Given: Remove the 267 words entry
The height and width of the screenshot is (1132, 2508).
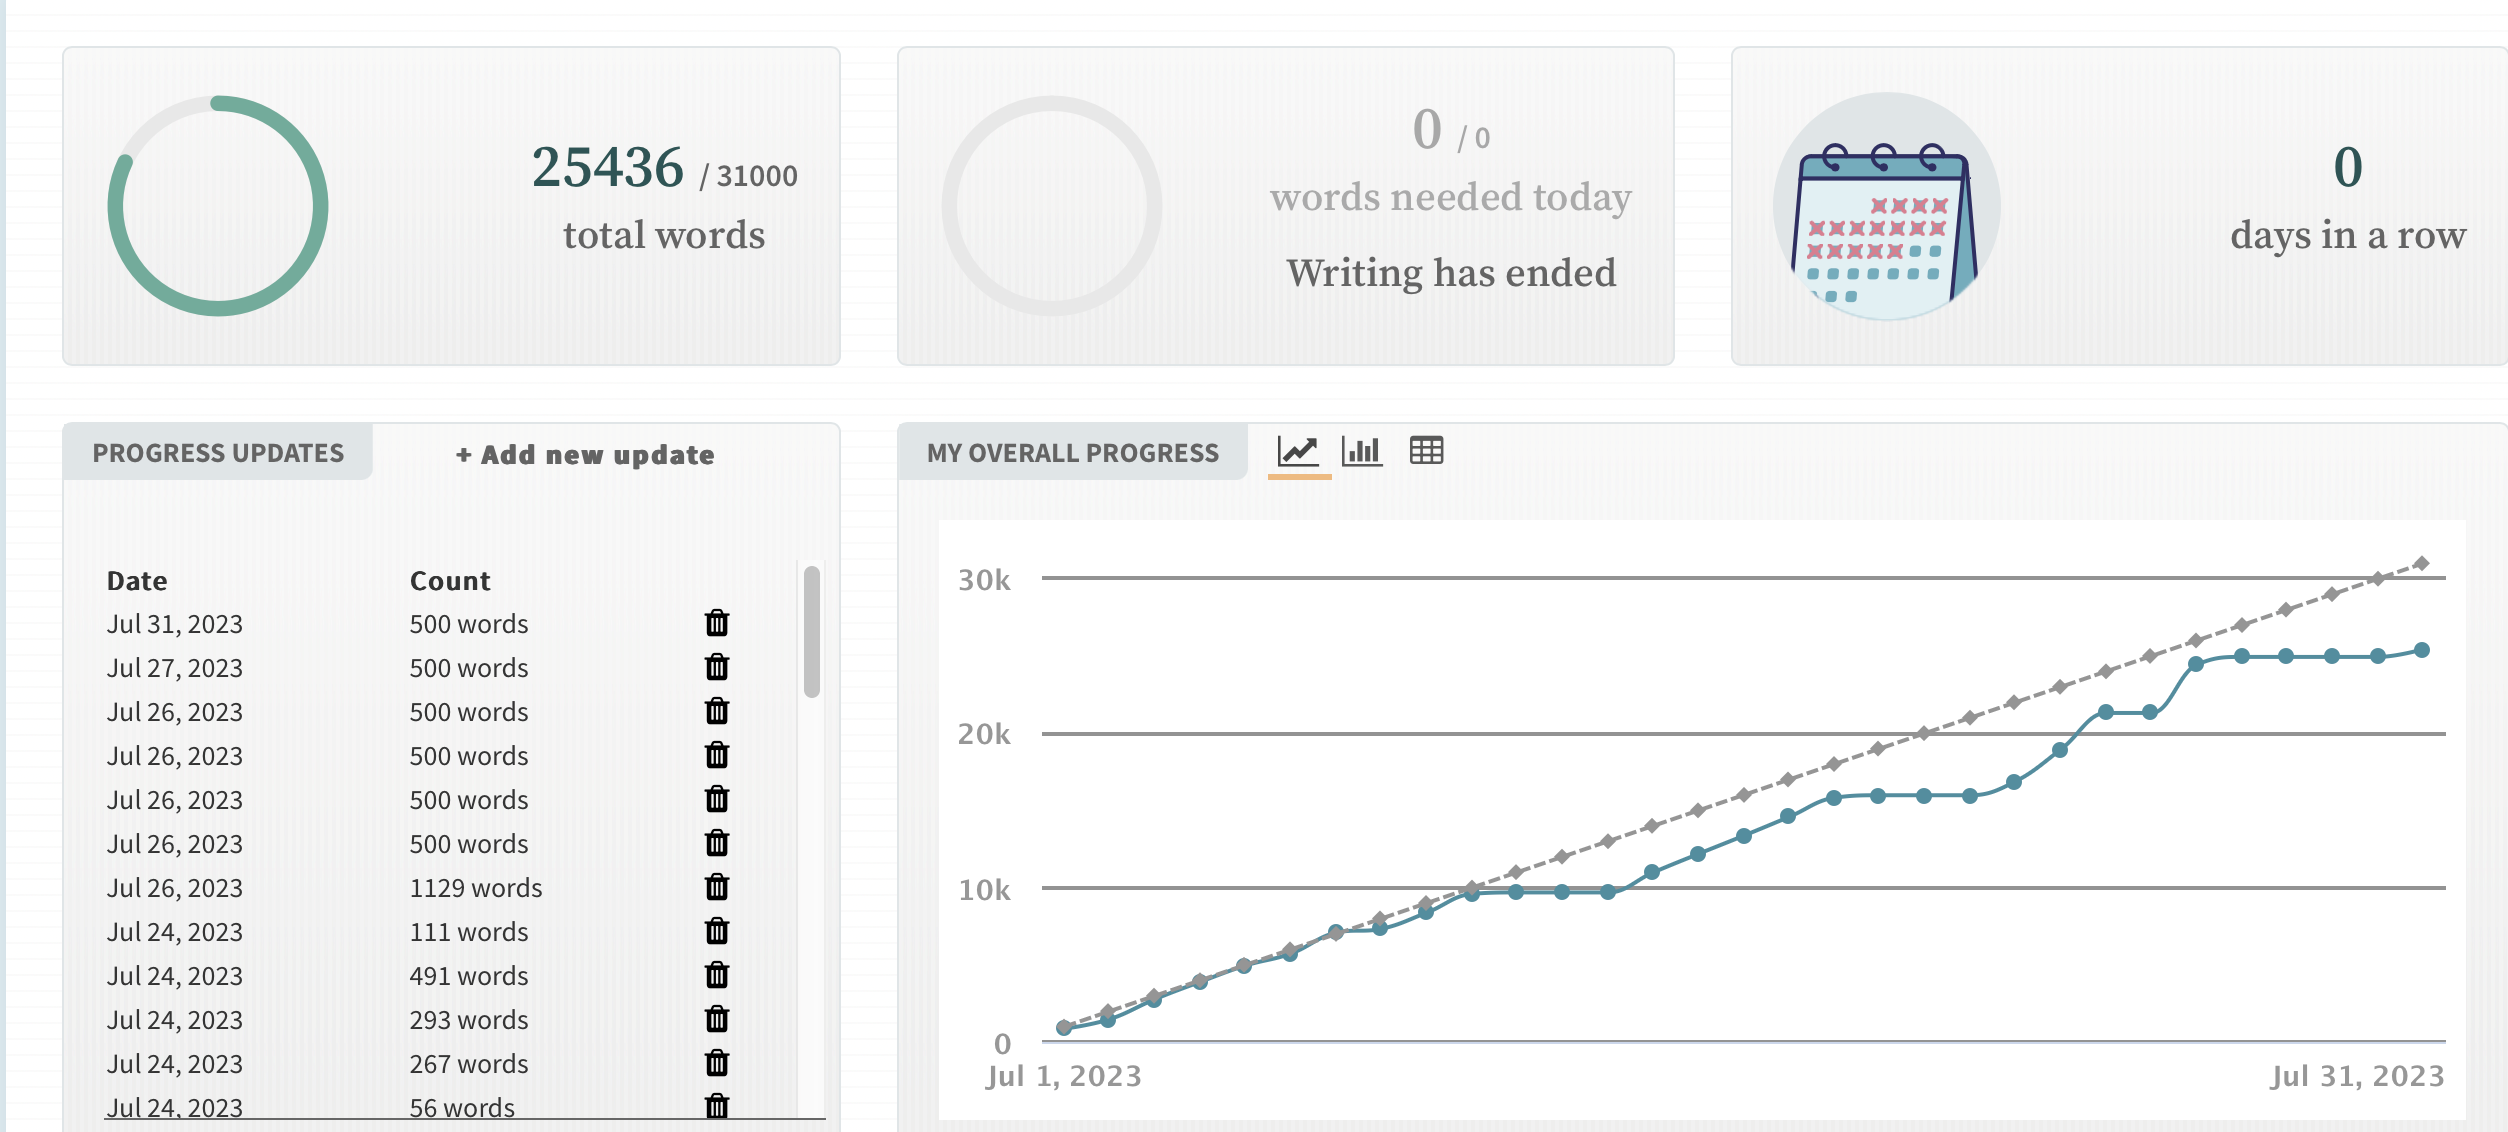Looking at the screenshot, I should pos(717,1063).
